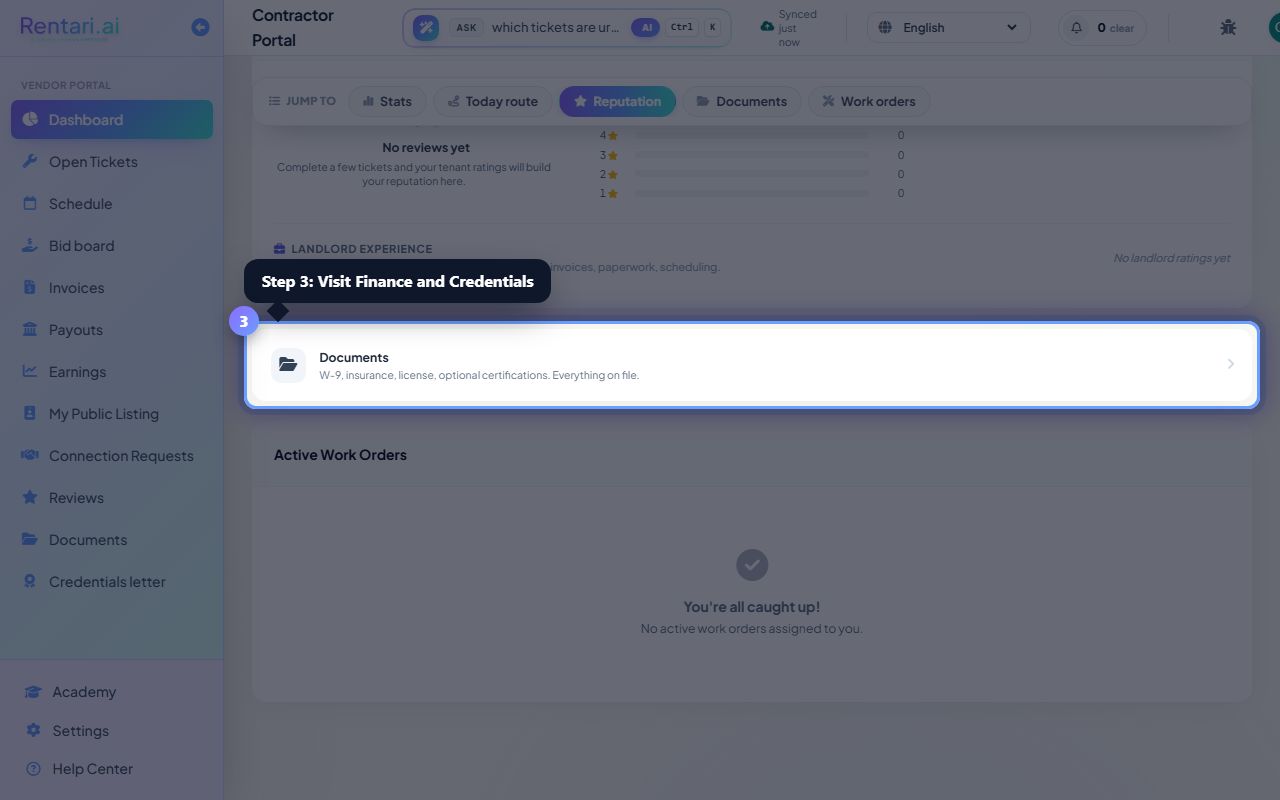This screenshot has width=1280, height=800.
Task: Open the Payouts page
Action: click(x=112, y=329)
